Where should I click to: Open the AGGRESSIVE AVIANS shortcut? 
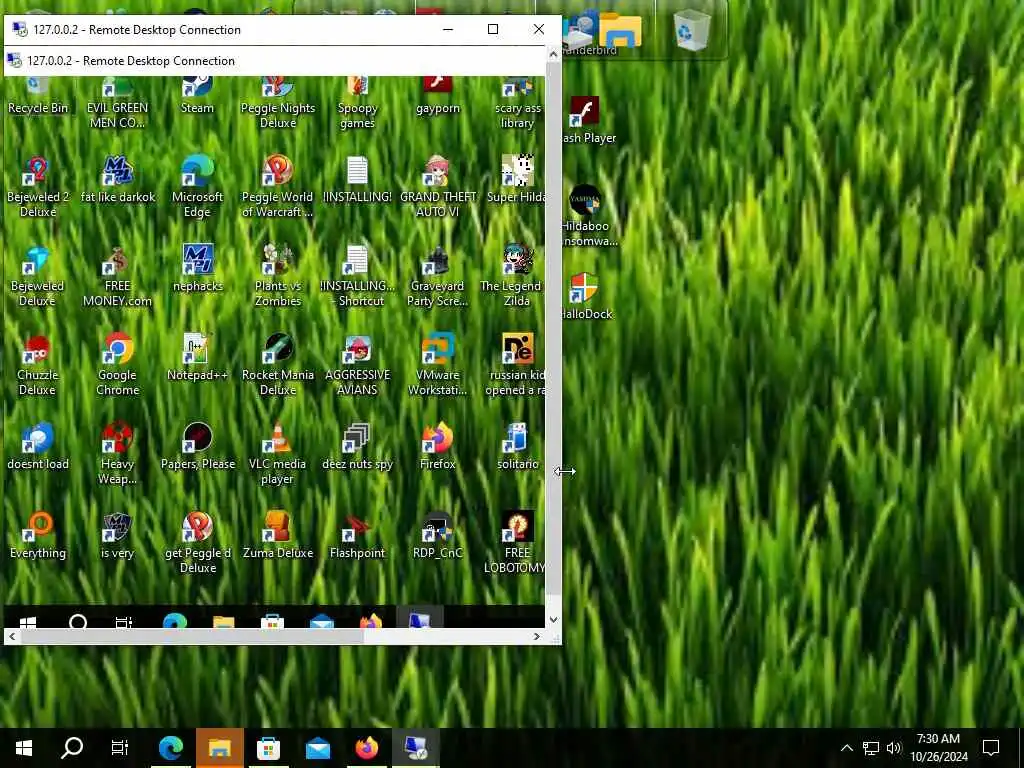(x=357, y=366)
